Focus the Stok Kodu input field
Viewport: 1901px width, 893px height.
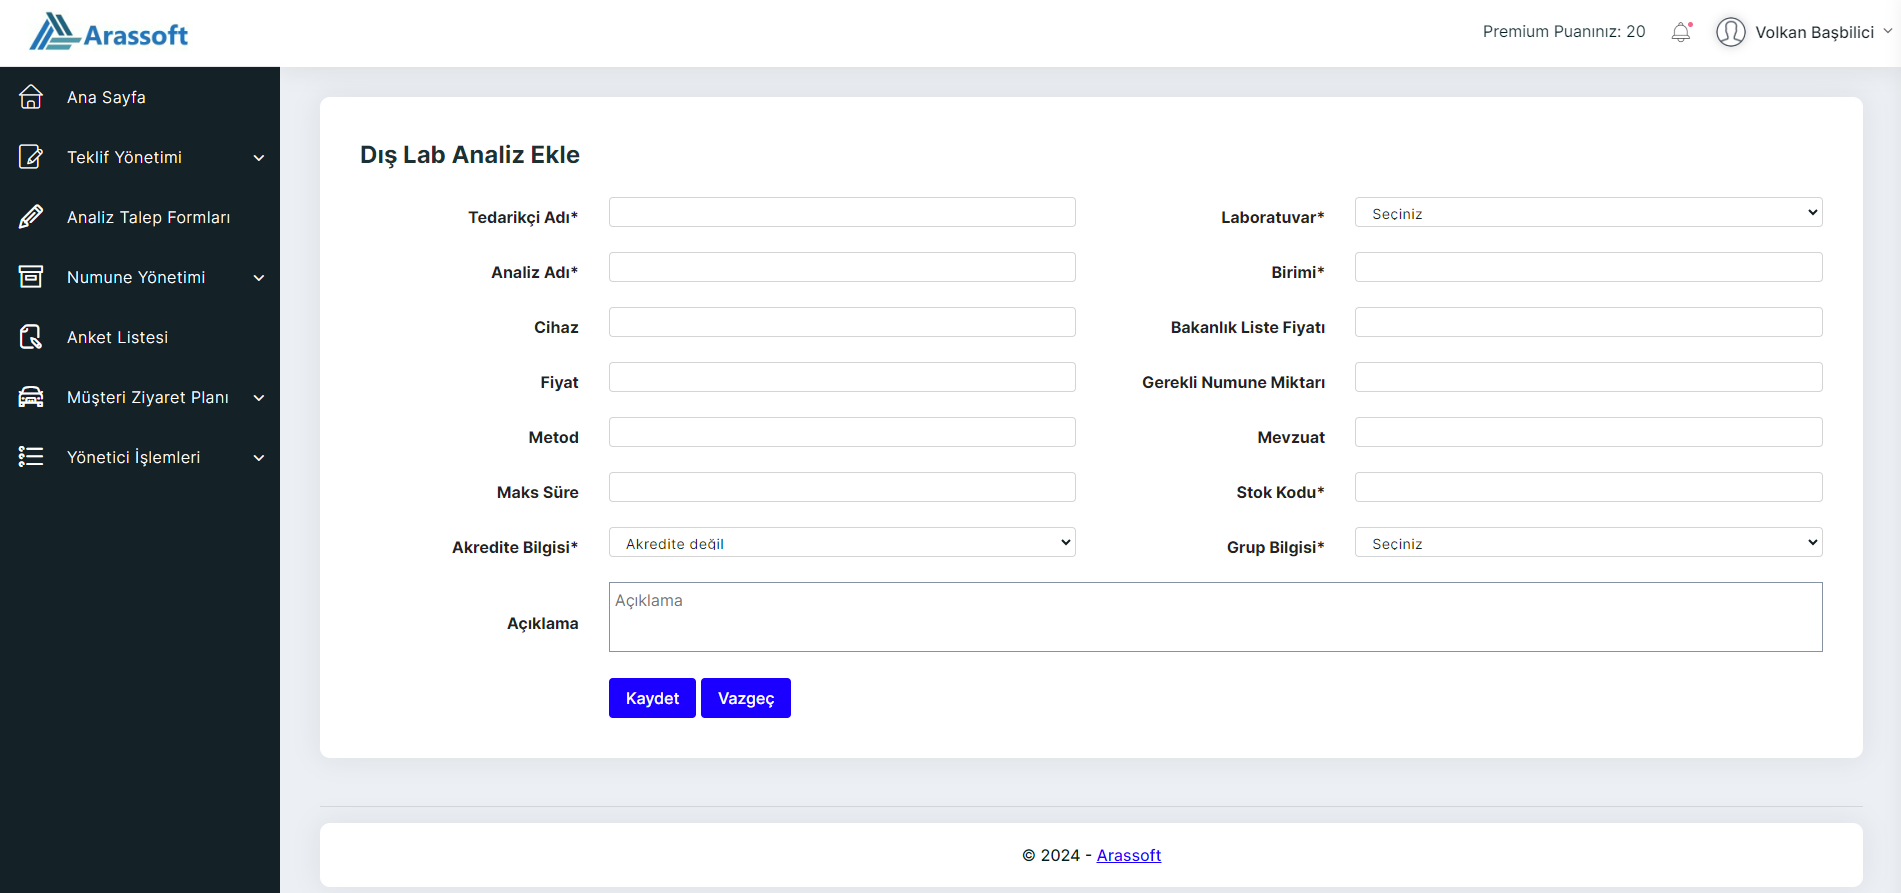1588,487
